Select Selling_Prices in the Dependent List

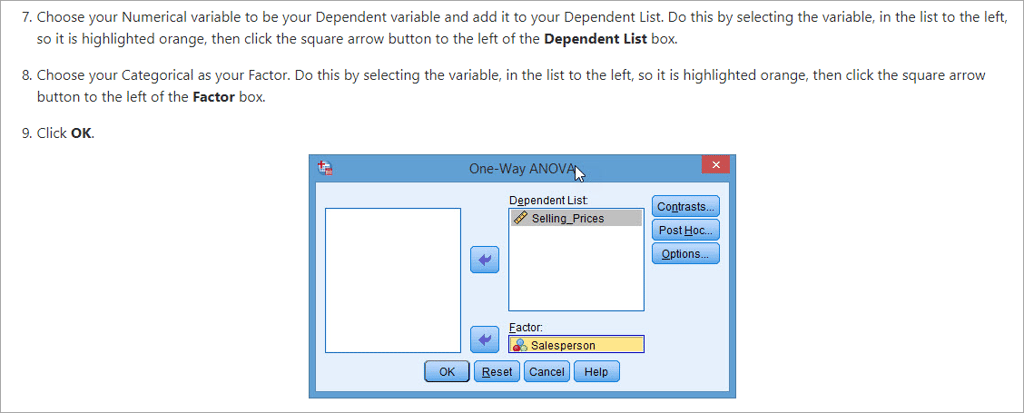pos(568,218)
